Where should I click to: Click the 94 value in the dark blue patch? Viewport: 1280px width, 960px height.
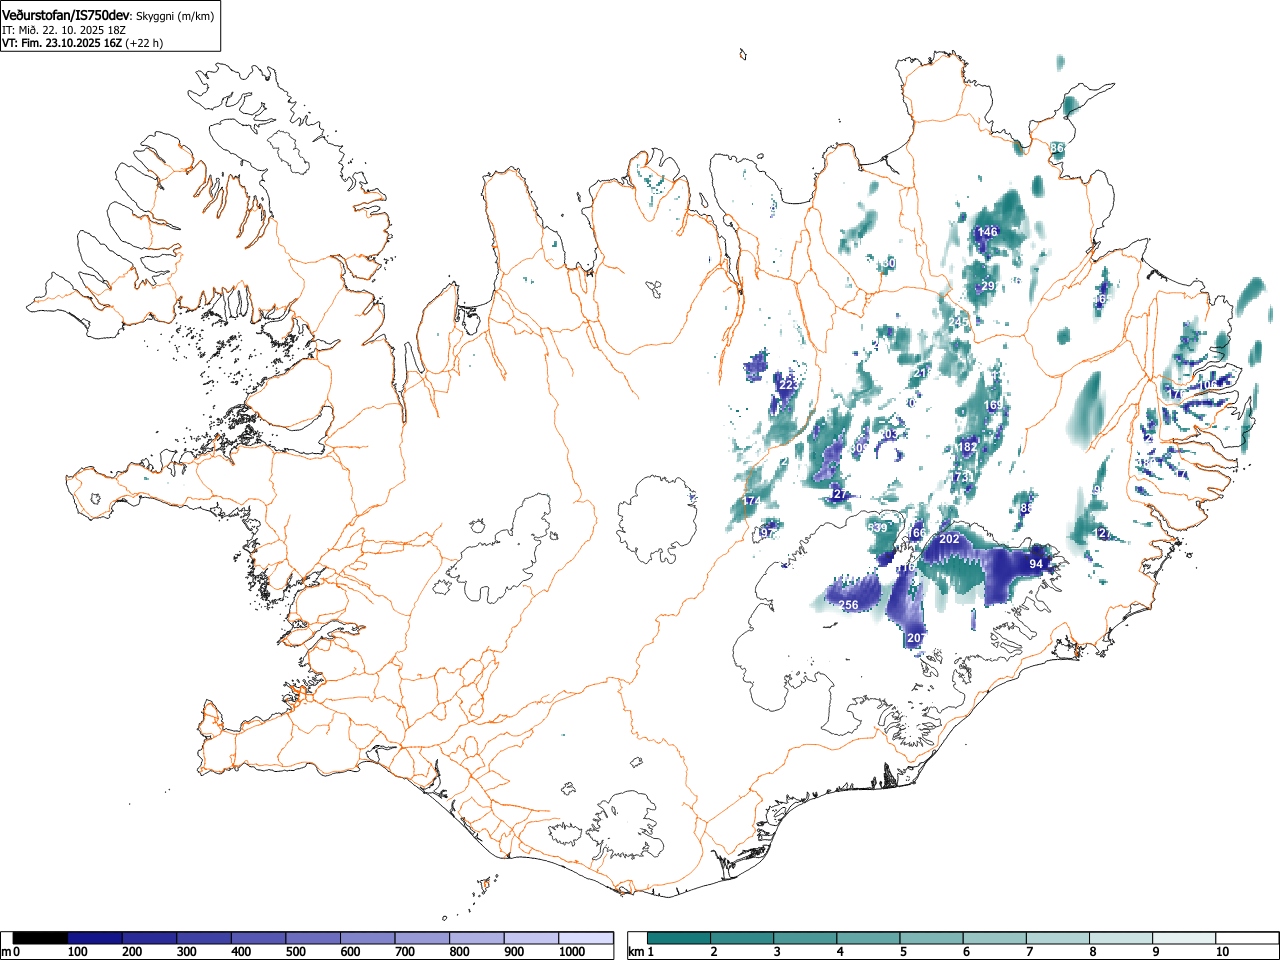click(x=1036, y=564)
